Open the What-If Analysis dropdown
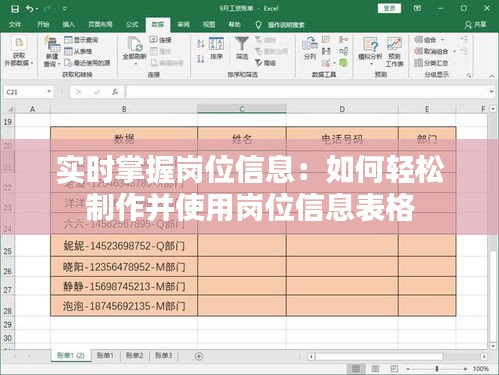This screenshot has width=499, height=375. tap(370, 50)
